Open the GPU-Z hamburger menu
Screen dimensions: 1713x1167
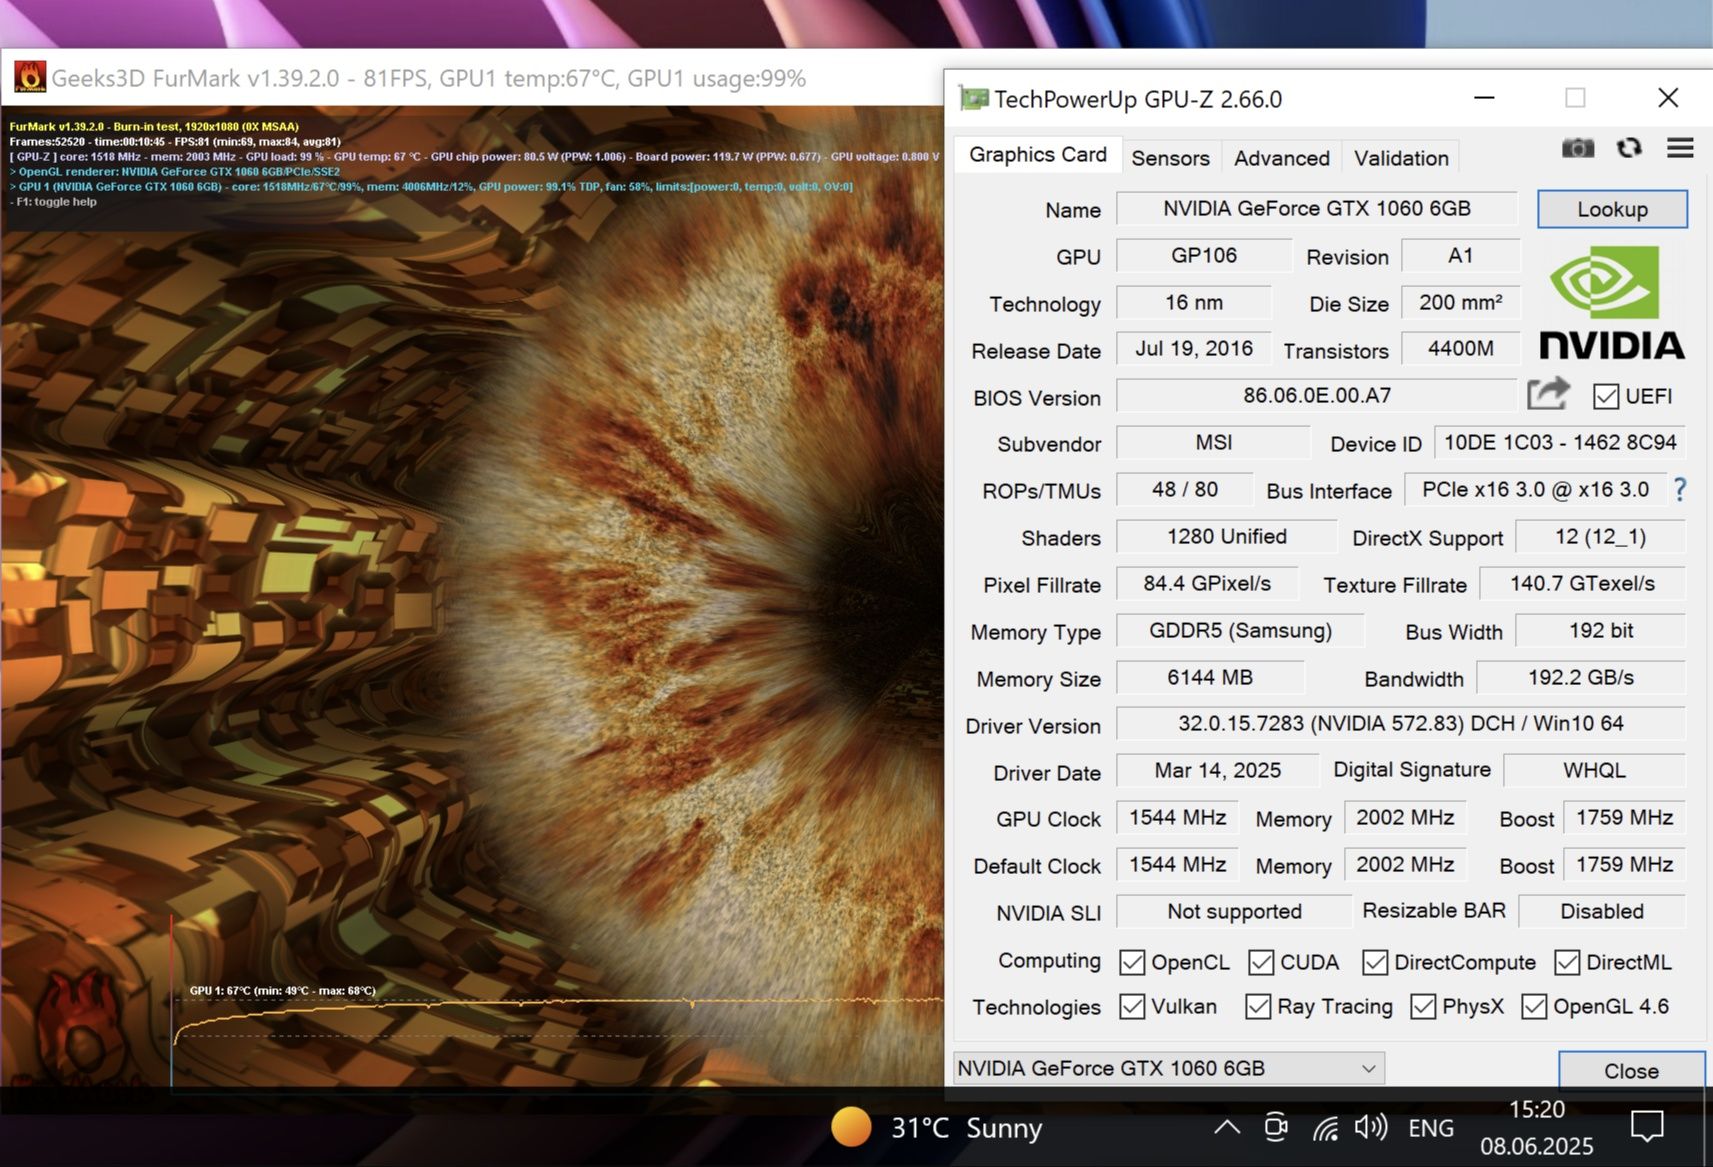tap(1680, 148)
